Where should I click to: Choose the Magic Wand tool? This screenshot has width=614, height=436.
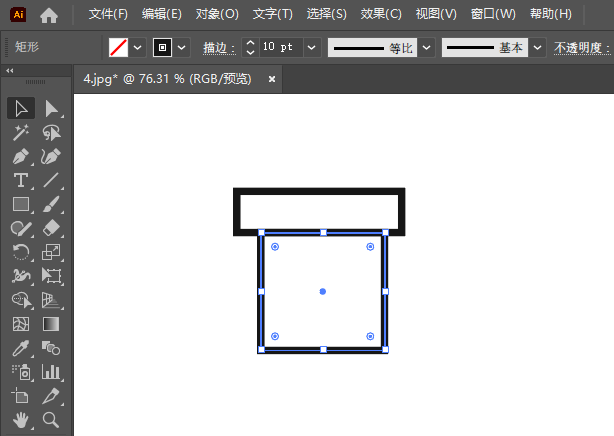tap(21, 133)
